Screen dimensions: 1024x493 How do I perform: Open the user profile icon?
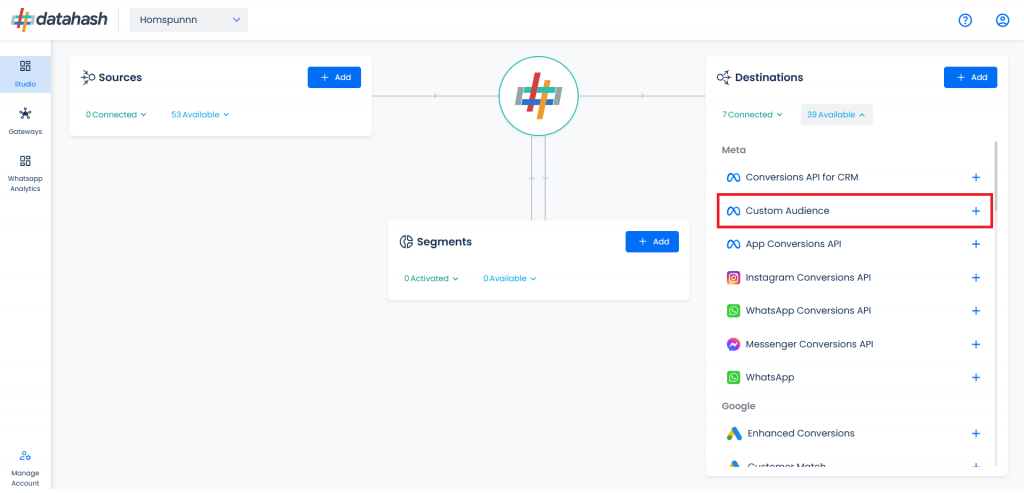(1002, 20)
